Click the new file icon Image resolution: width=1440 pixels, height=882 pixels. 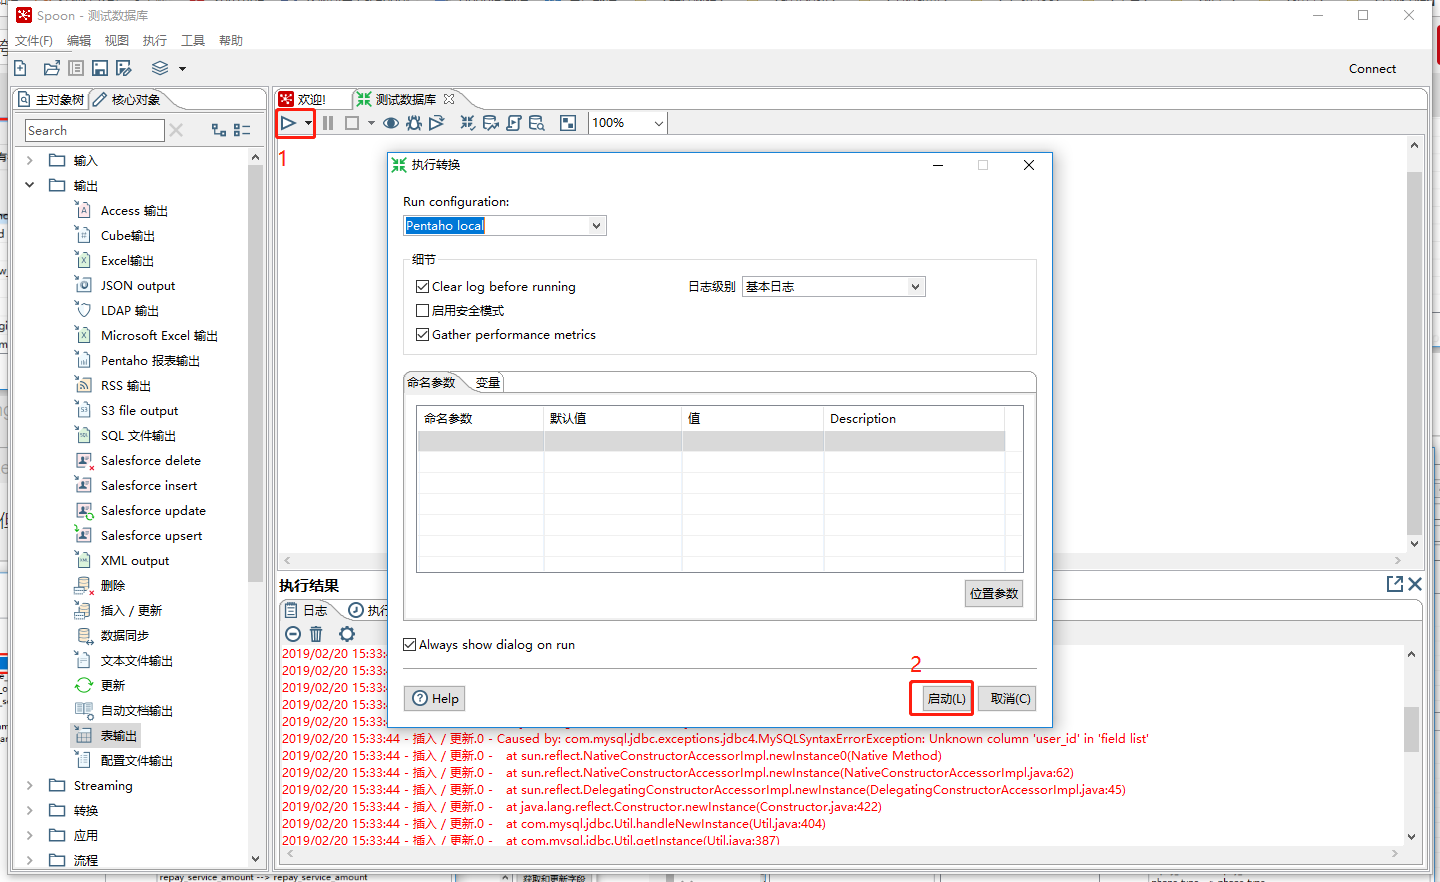pyautogui.click(x=20, y=68)
